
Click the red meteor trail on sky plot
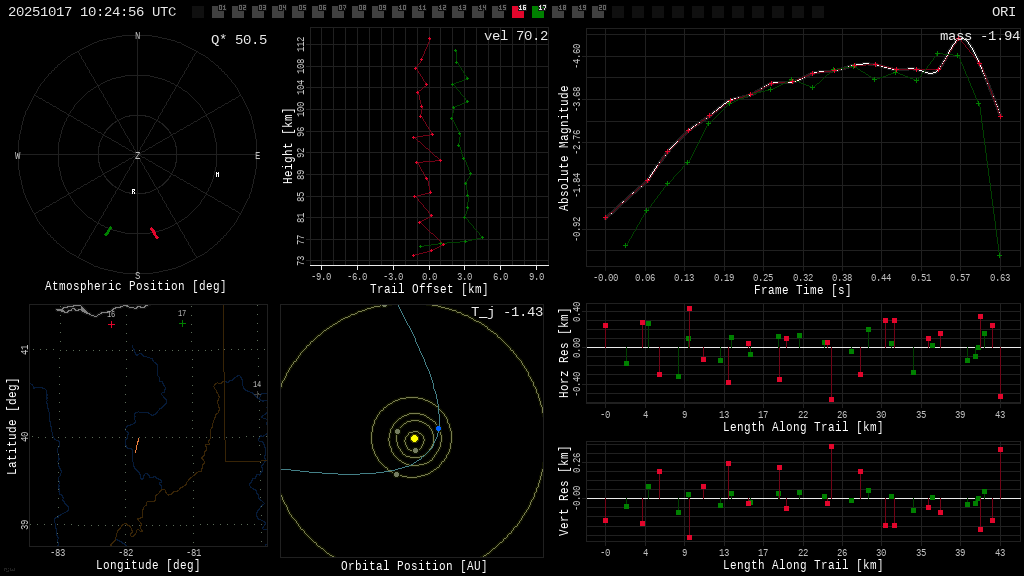click(154, 233)
